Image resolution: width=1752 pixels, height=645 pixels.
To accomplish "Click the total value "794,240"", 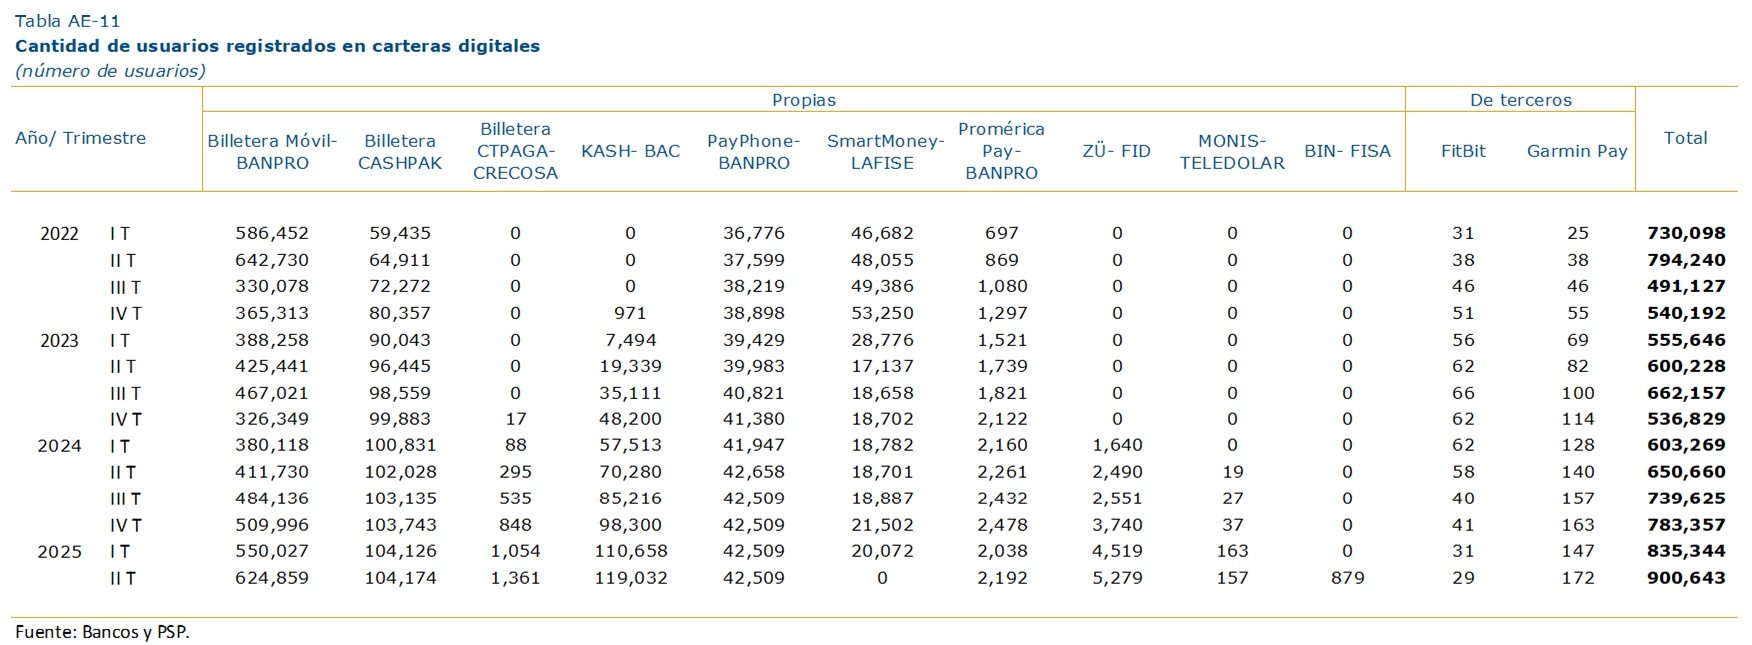I will (1686, 260).
